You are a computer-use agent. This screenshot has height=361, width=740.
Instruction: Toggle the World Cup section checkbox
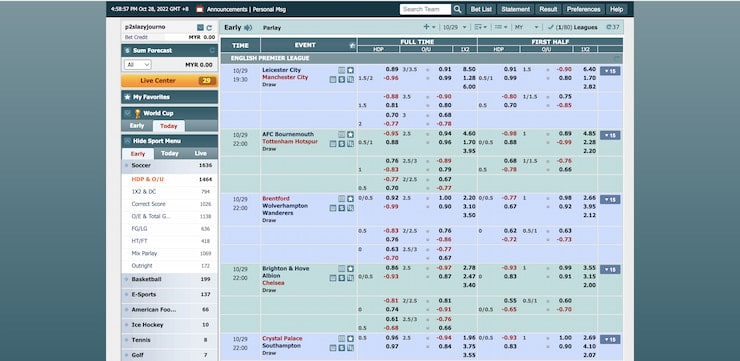click(127, 113)
